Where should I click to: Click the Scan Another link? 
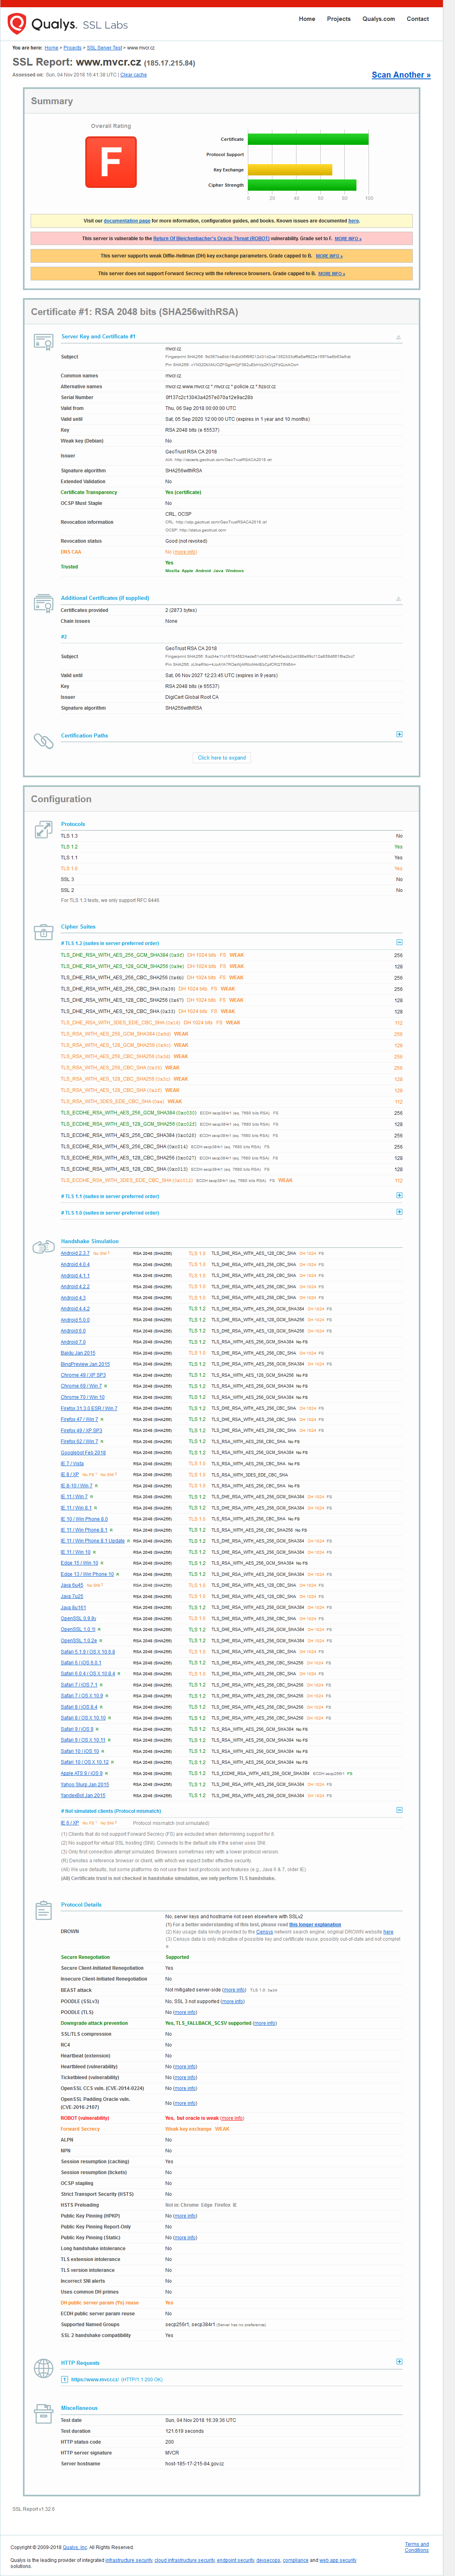click(401, 75)
